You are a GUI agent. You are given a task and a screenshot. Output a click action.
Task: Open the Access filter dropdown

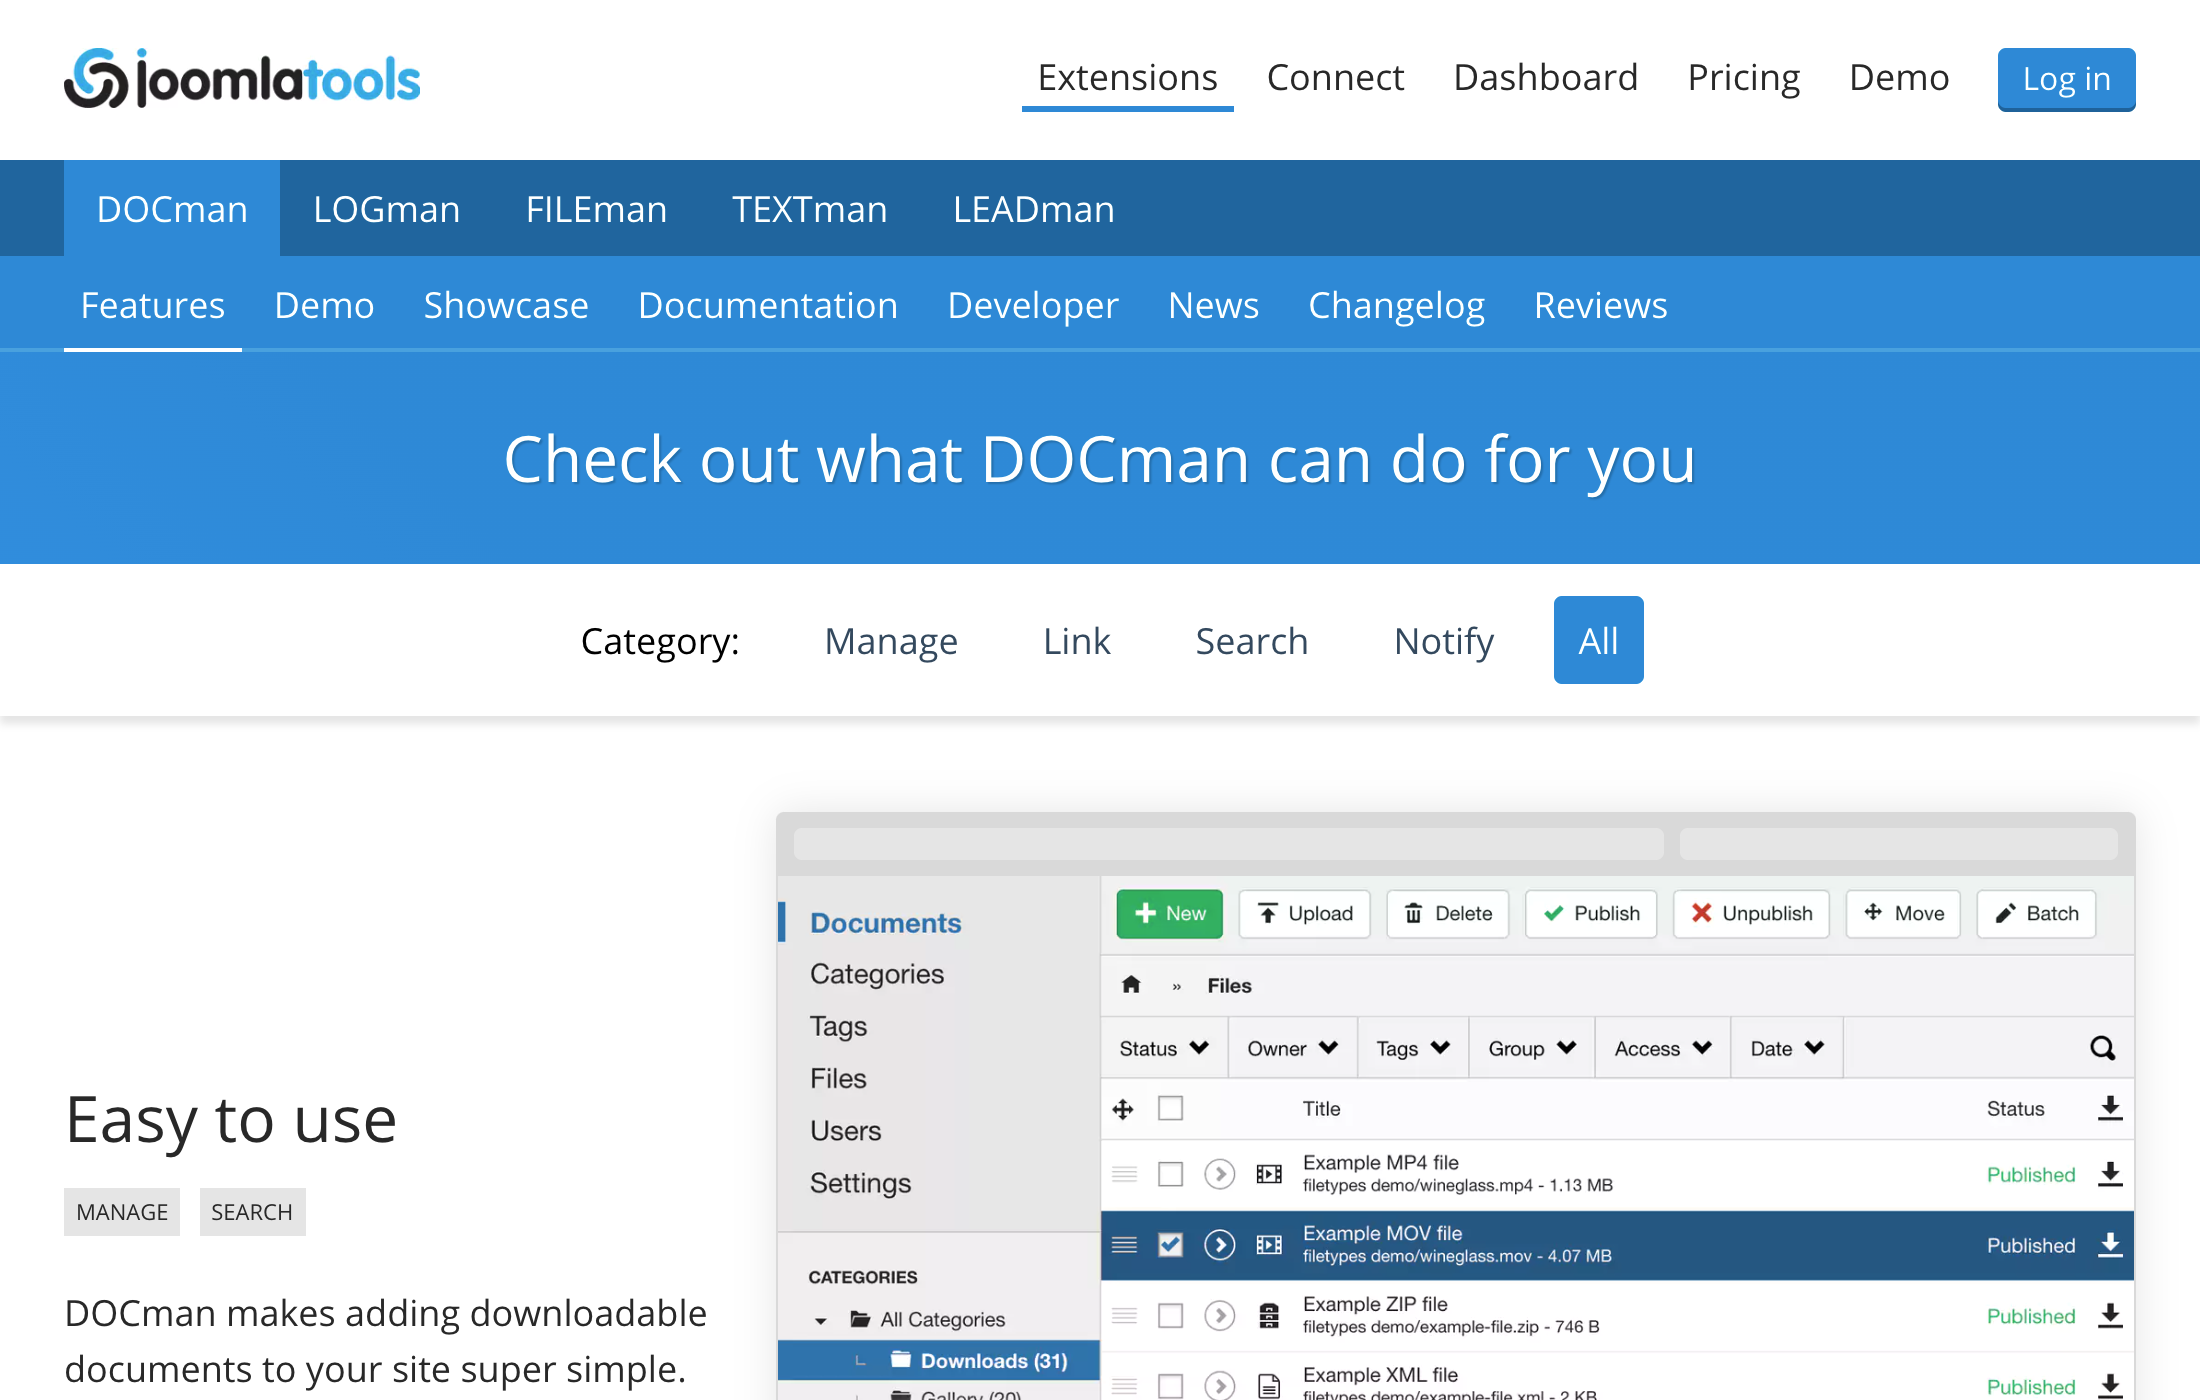click(1663, 1048)
